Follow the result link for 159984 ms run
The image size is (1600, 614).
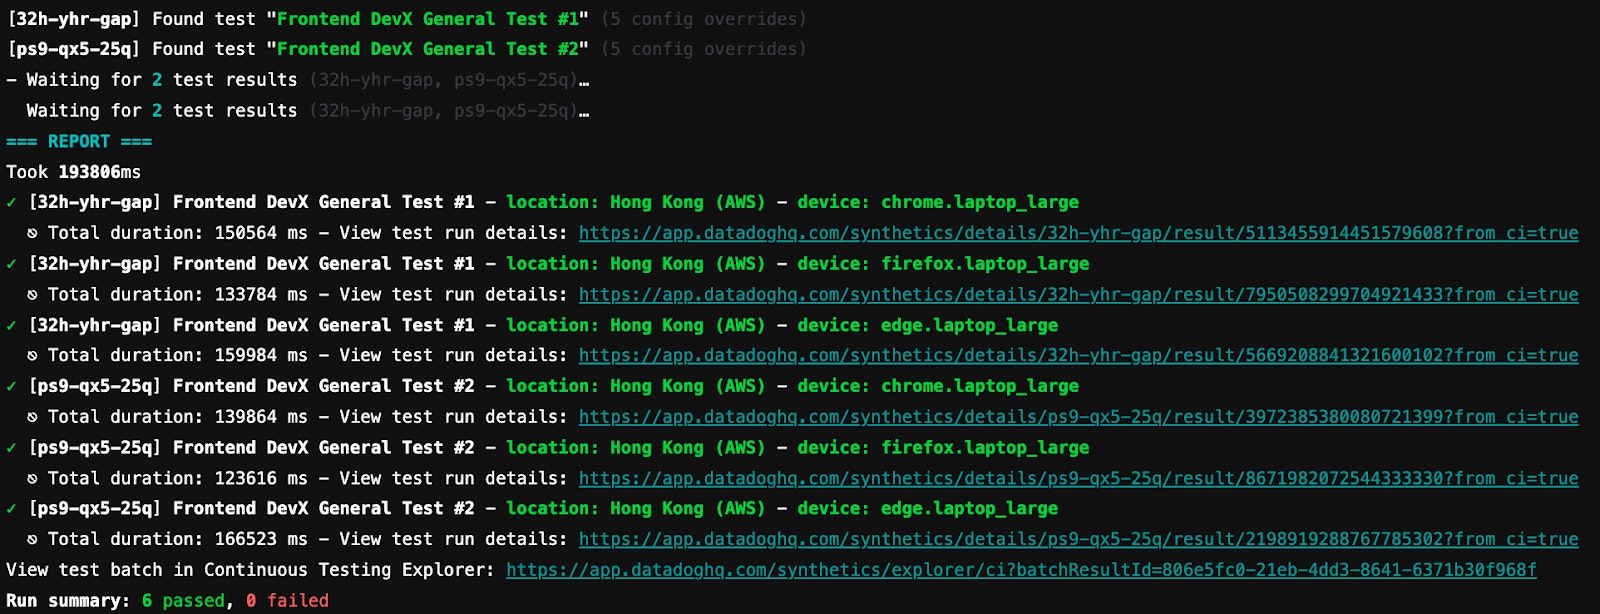(1078, 356)
